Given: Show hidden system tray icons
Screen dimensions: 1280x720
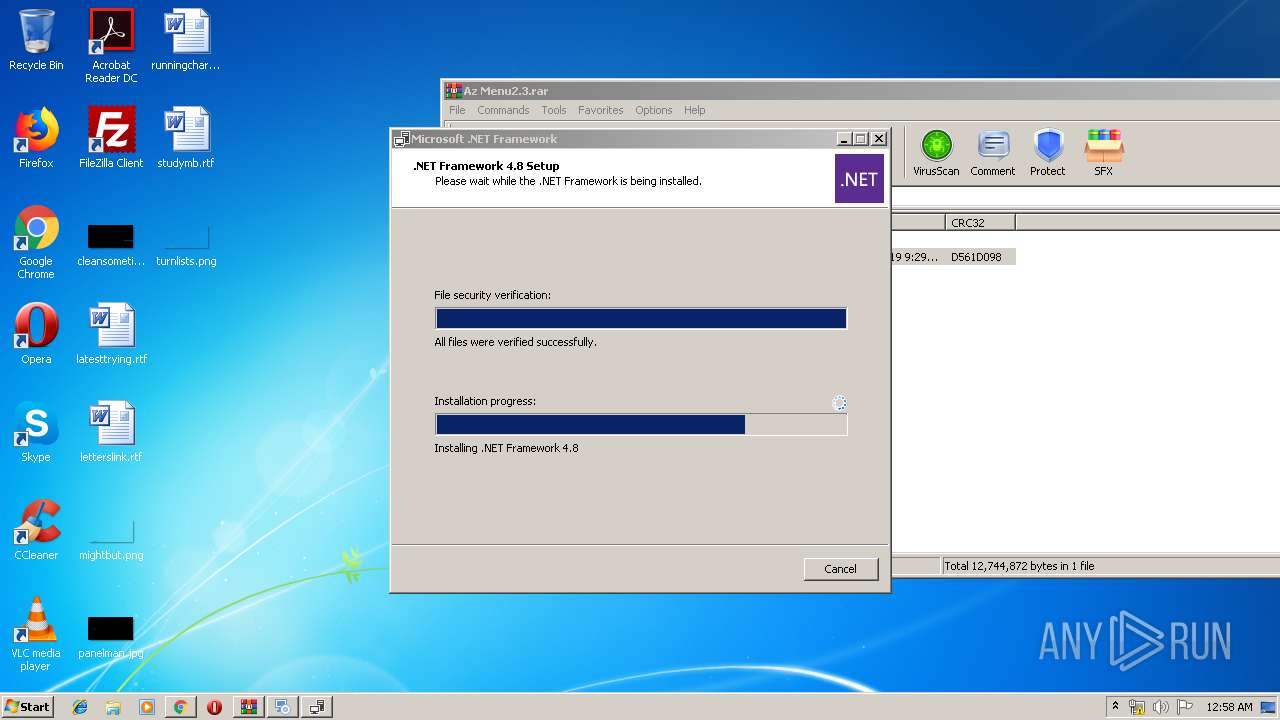Looking at the screenshot, I should (1115, 707).
